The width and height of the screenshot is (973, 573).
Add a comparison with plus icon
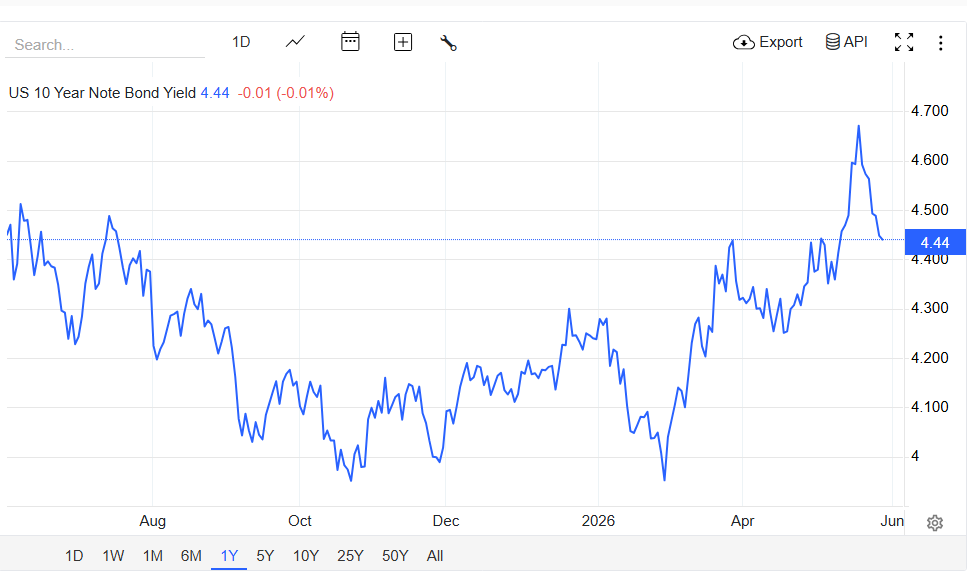click(x=403, y=42)
